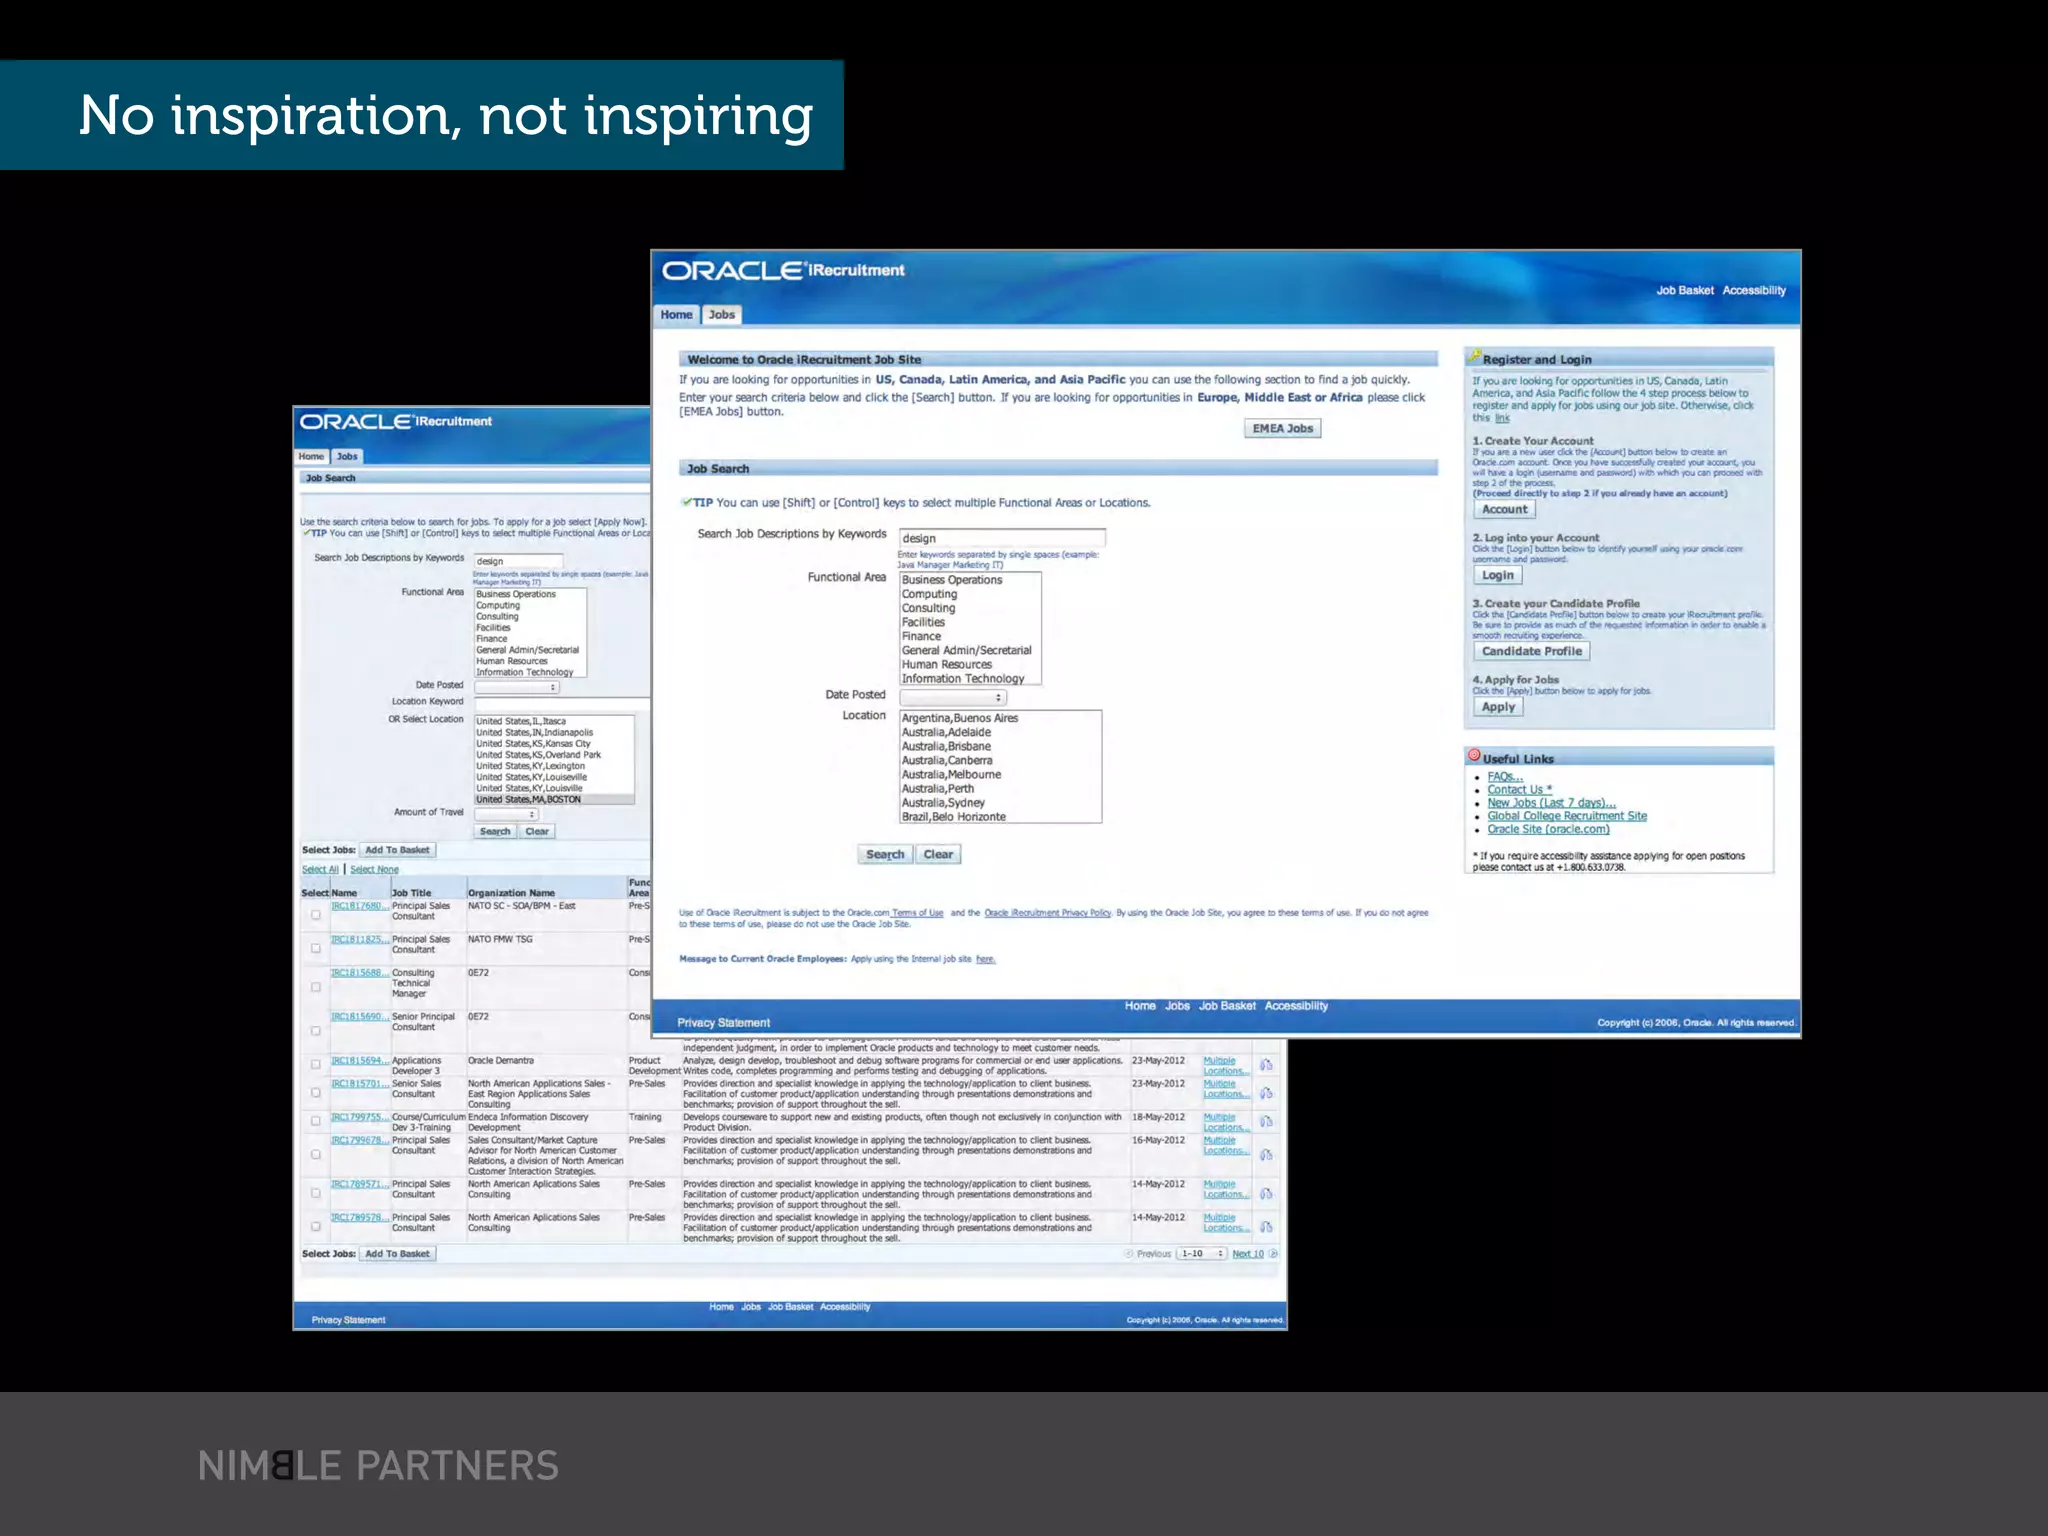Click the Oracle iRecruitment logo in front window
The height and width of the screenshot is (1536, 2048).
click(x=783, y=271)
